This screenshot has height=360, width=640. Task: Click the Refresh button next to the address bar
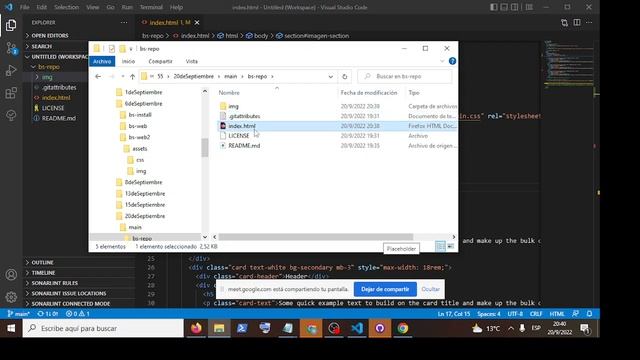coord(344,76)
